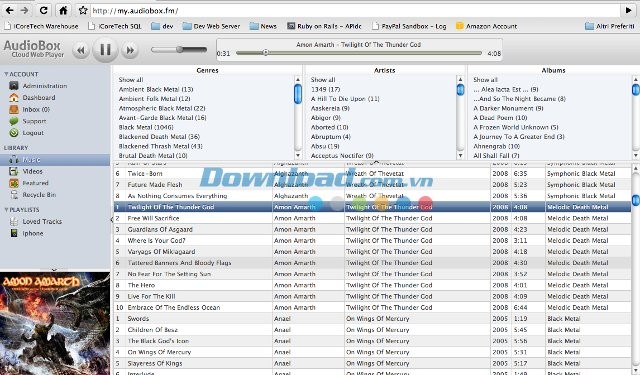
Task: Click the address bar URL field
Action: coord(355,11)
